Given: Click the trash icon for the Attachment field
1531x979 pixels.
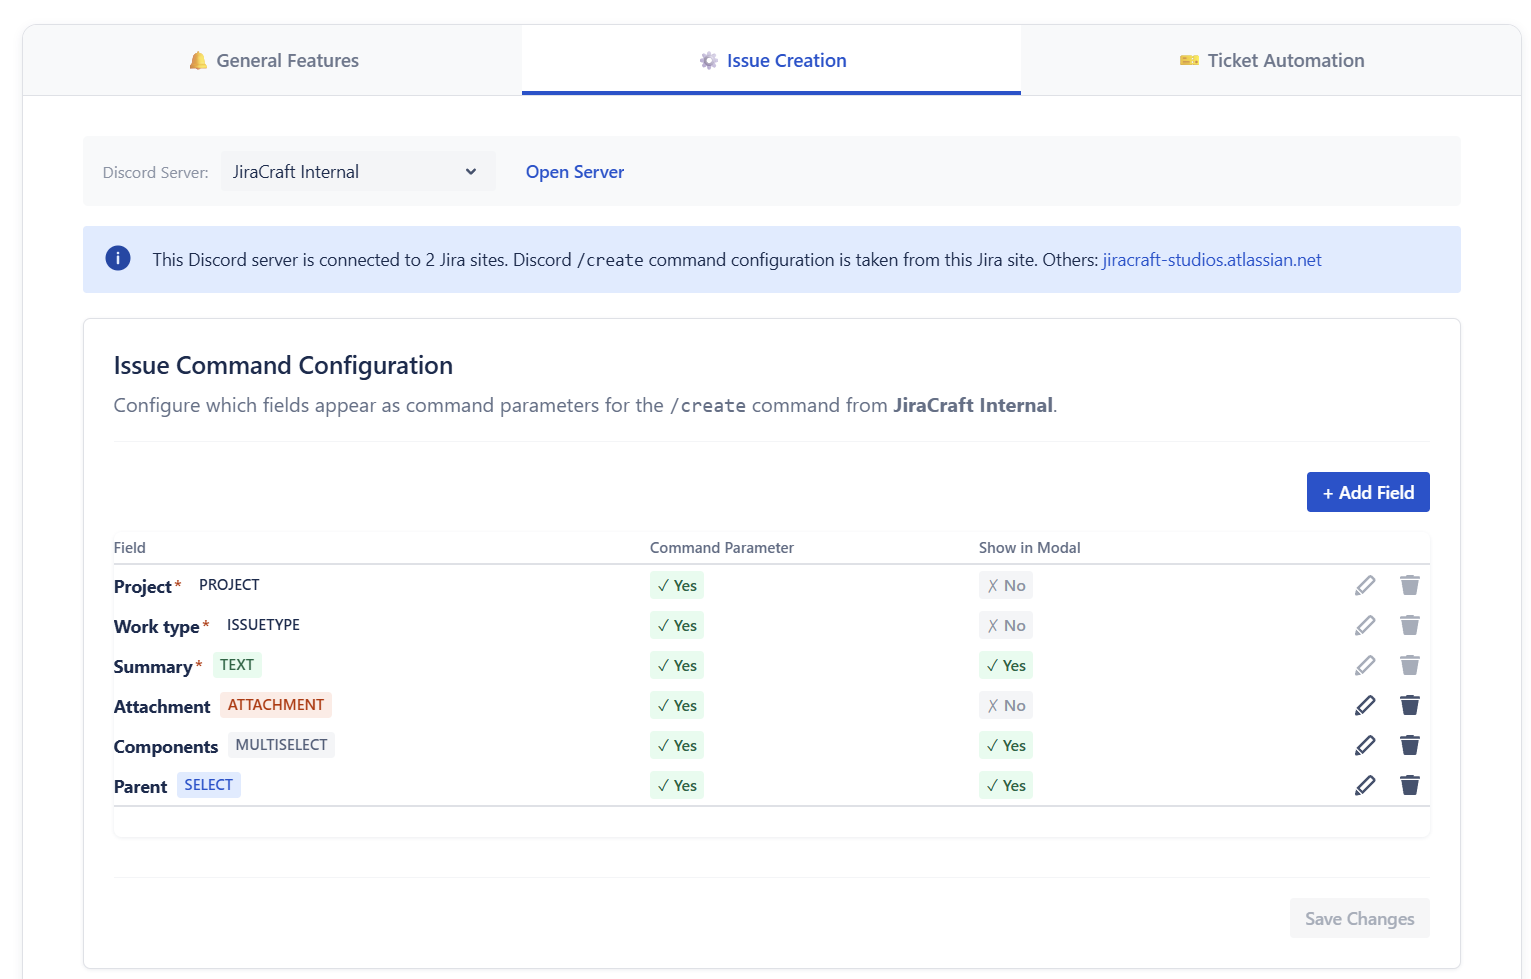Looking at the screenshot, I should tap(1410, 705).
